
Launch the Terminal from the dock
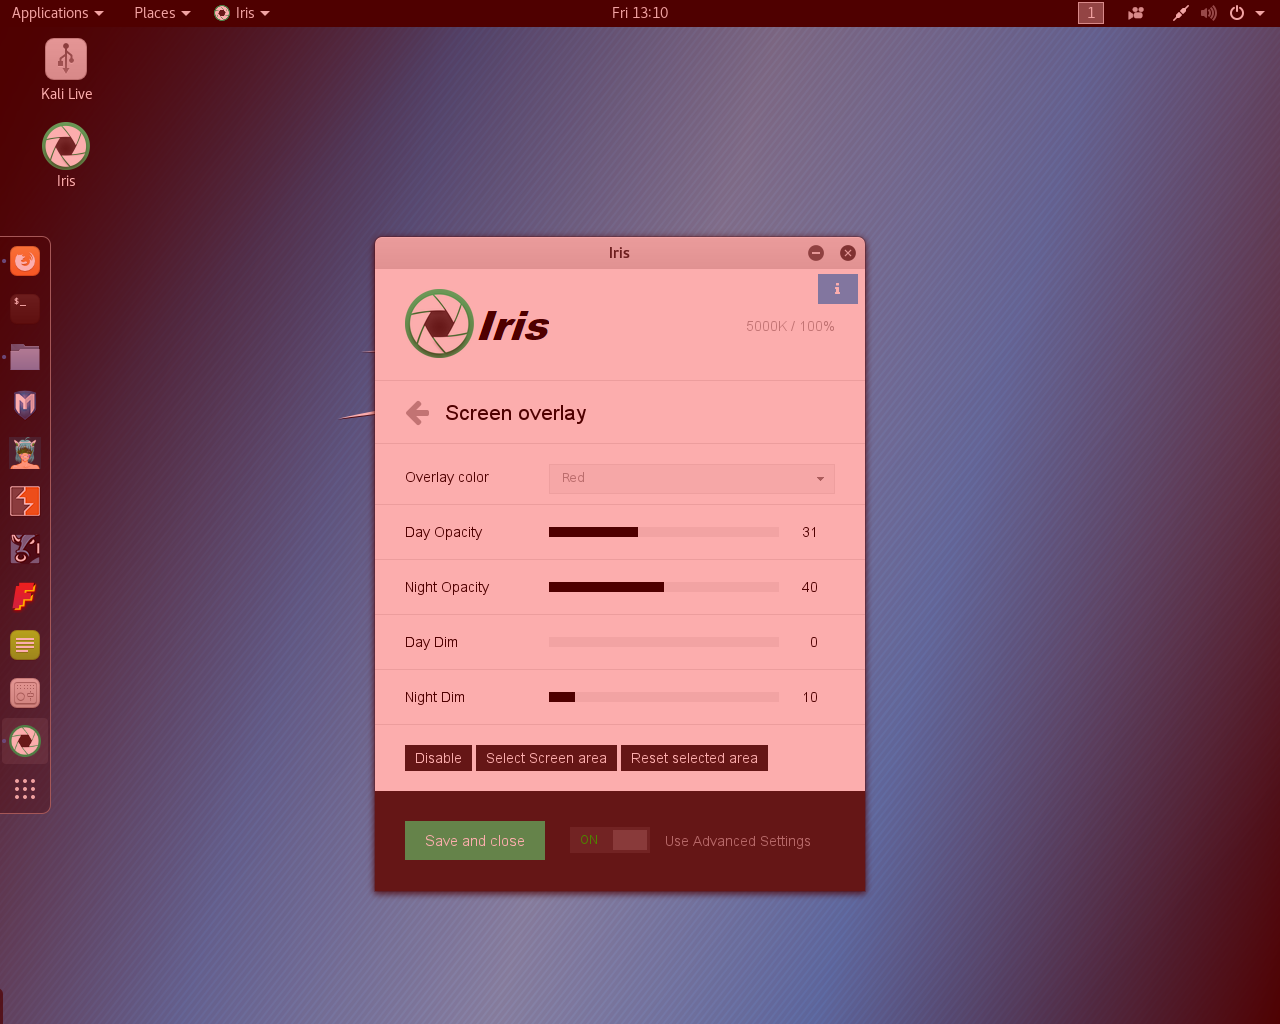(x=25, y=308)
